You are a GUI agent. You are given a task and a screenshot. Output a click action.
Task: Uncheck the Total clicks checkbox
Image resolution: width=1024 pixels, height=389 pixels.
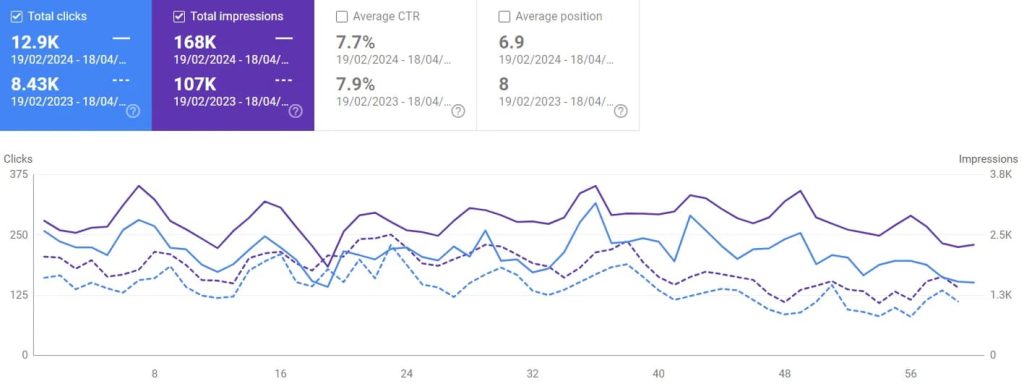17,17
